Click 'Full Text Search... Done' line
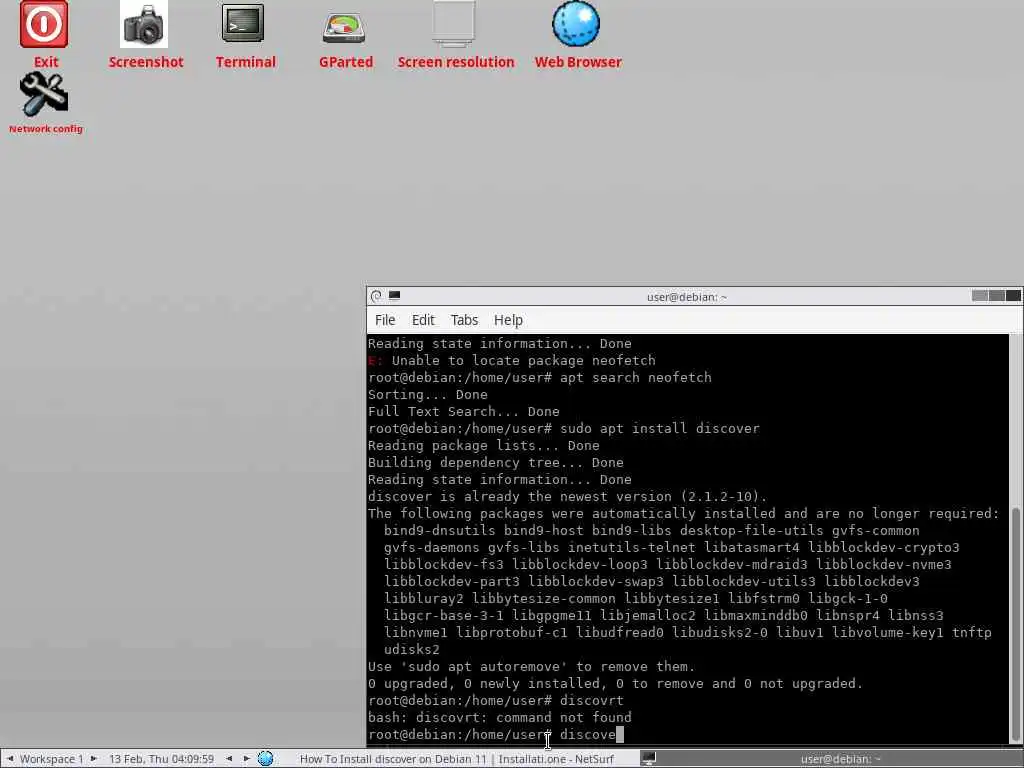The height and width of the screenshot is (768, 1024). [x=464, y=411]
